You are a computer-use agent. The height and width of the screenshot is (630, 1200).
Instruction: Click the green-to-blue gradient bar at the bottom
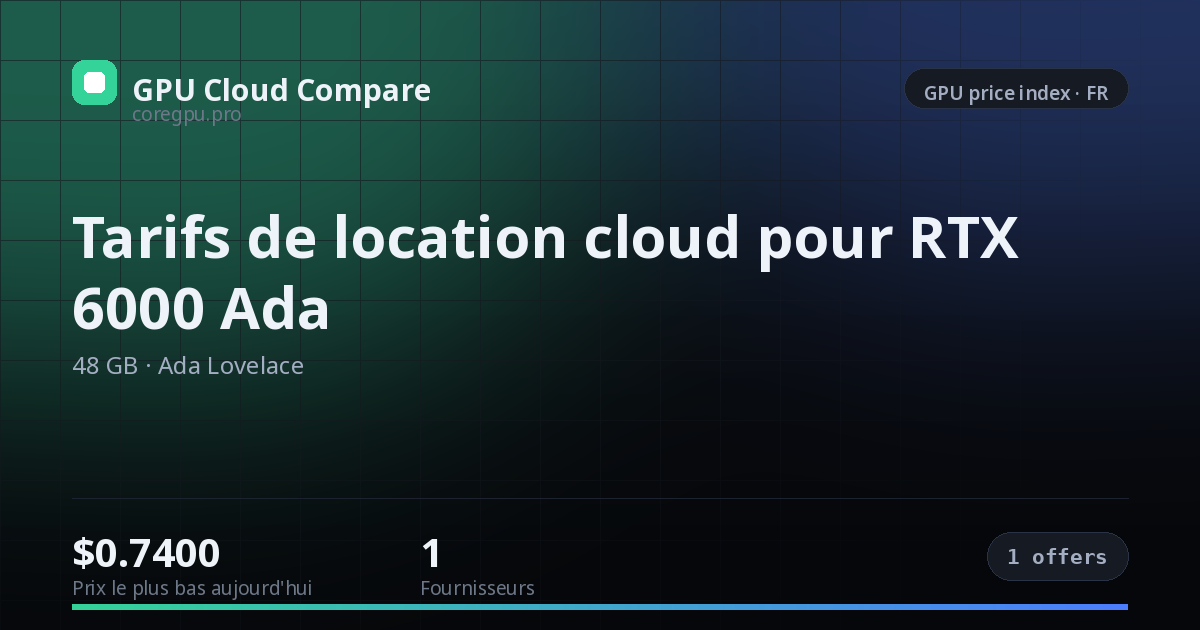pos(600,606)
